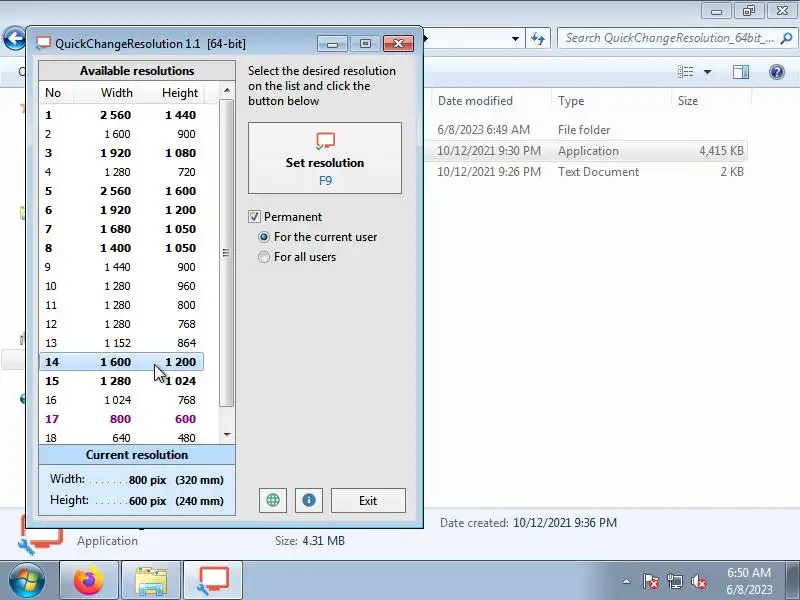Viewport: 800px width, 600px height.
Task: Select resolution row 8 1400 x 1050
Action: (121, 248)
